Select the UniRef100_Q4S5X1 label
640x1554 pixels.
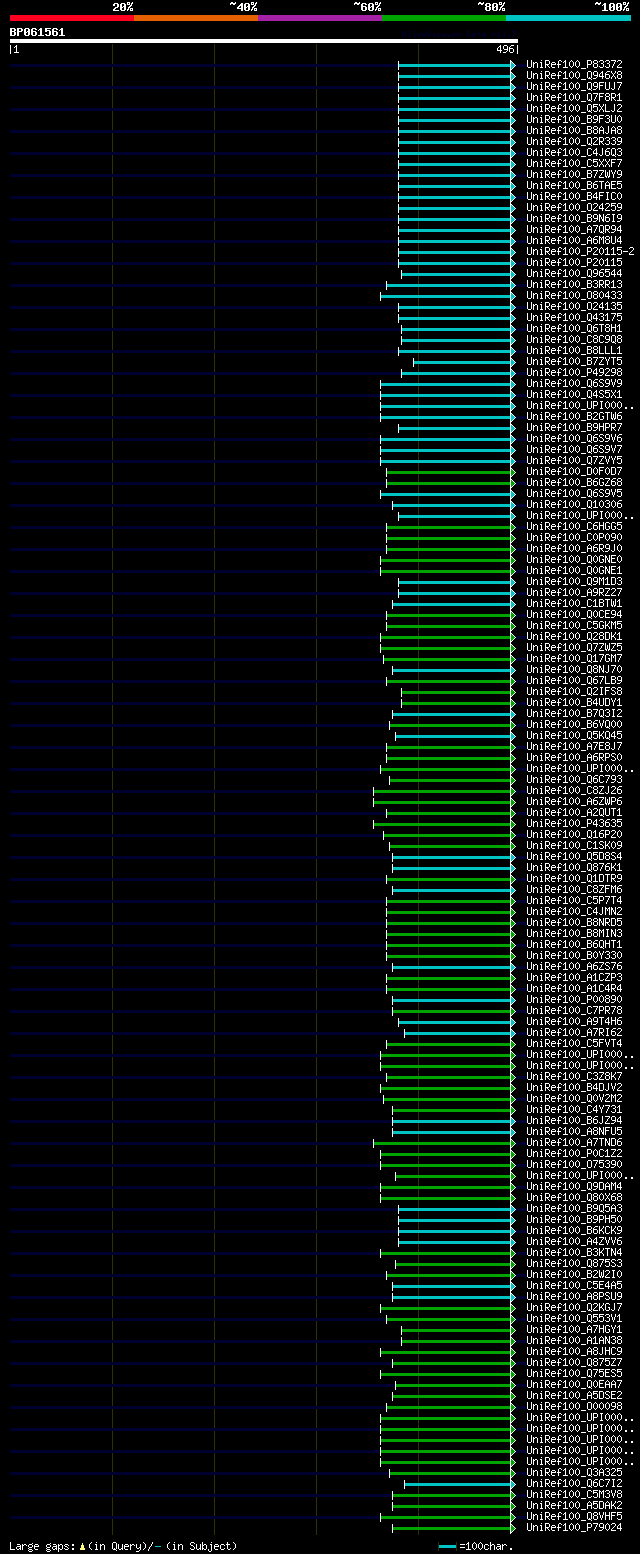tap(574, 395)
